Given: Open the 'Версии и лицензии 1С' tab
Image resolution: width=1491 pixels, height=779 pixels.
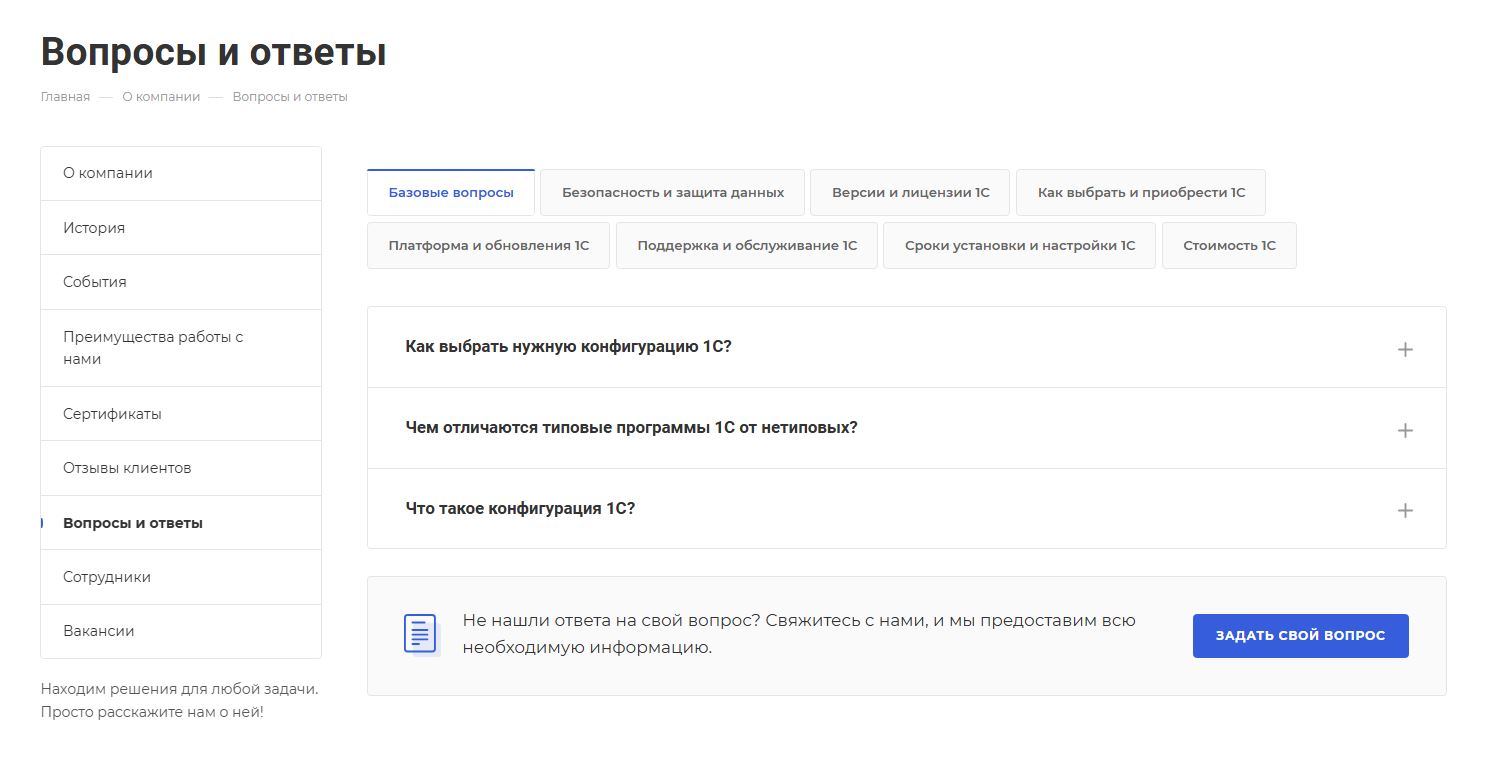Looking at the screenshot, I should click(x=910, y=192).
